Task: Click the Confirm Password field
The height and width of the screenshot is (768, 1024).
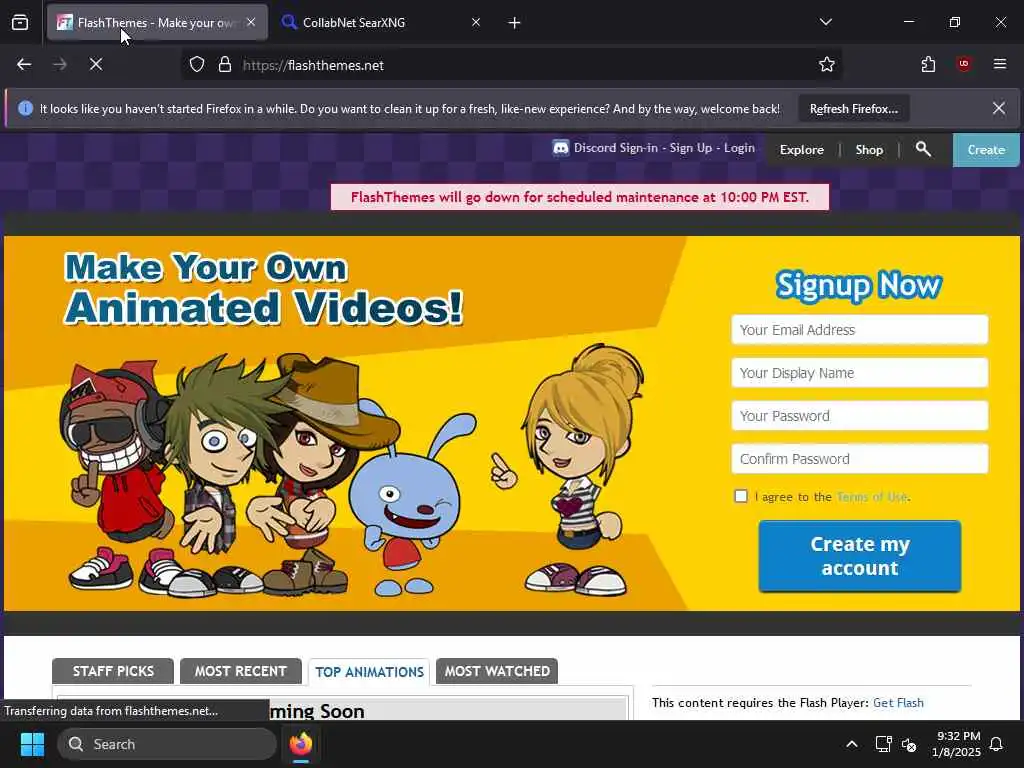Action: (x=859, y=459)
